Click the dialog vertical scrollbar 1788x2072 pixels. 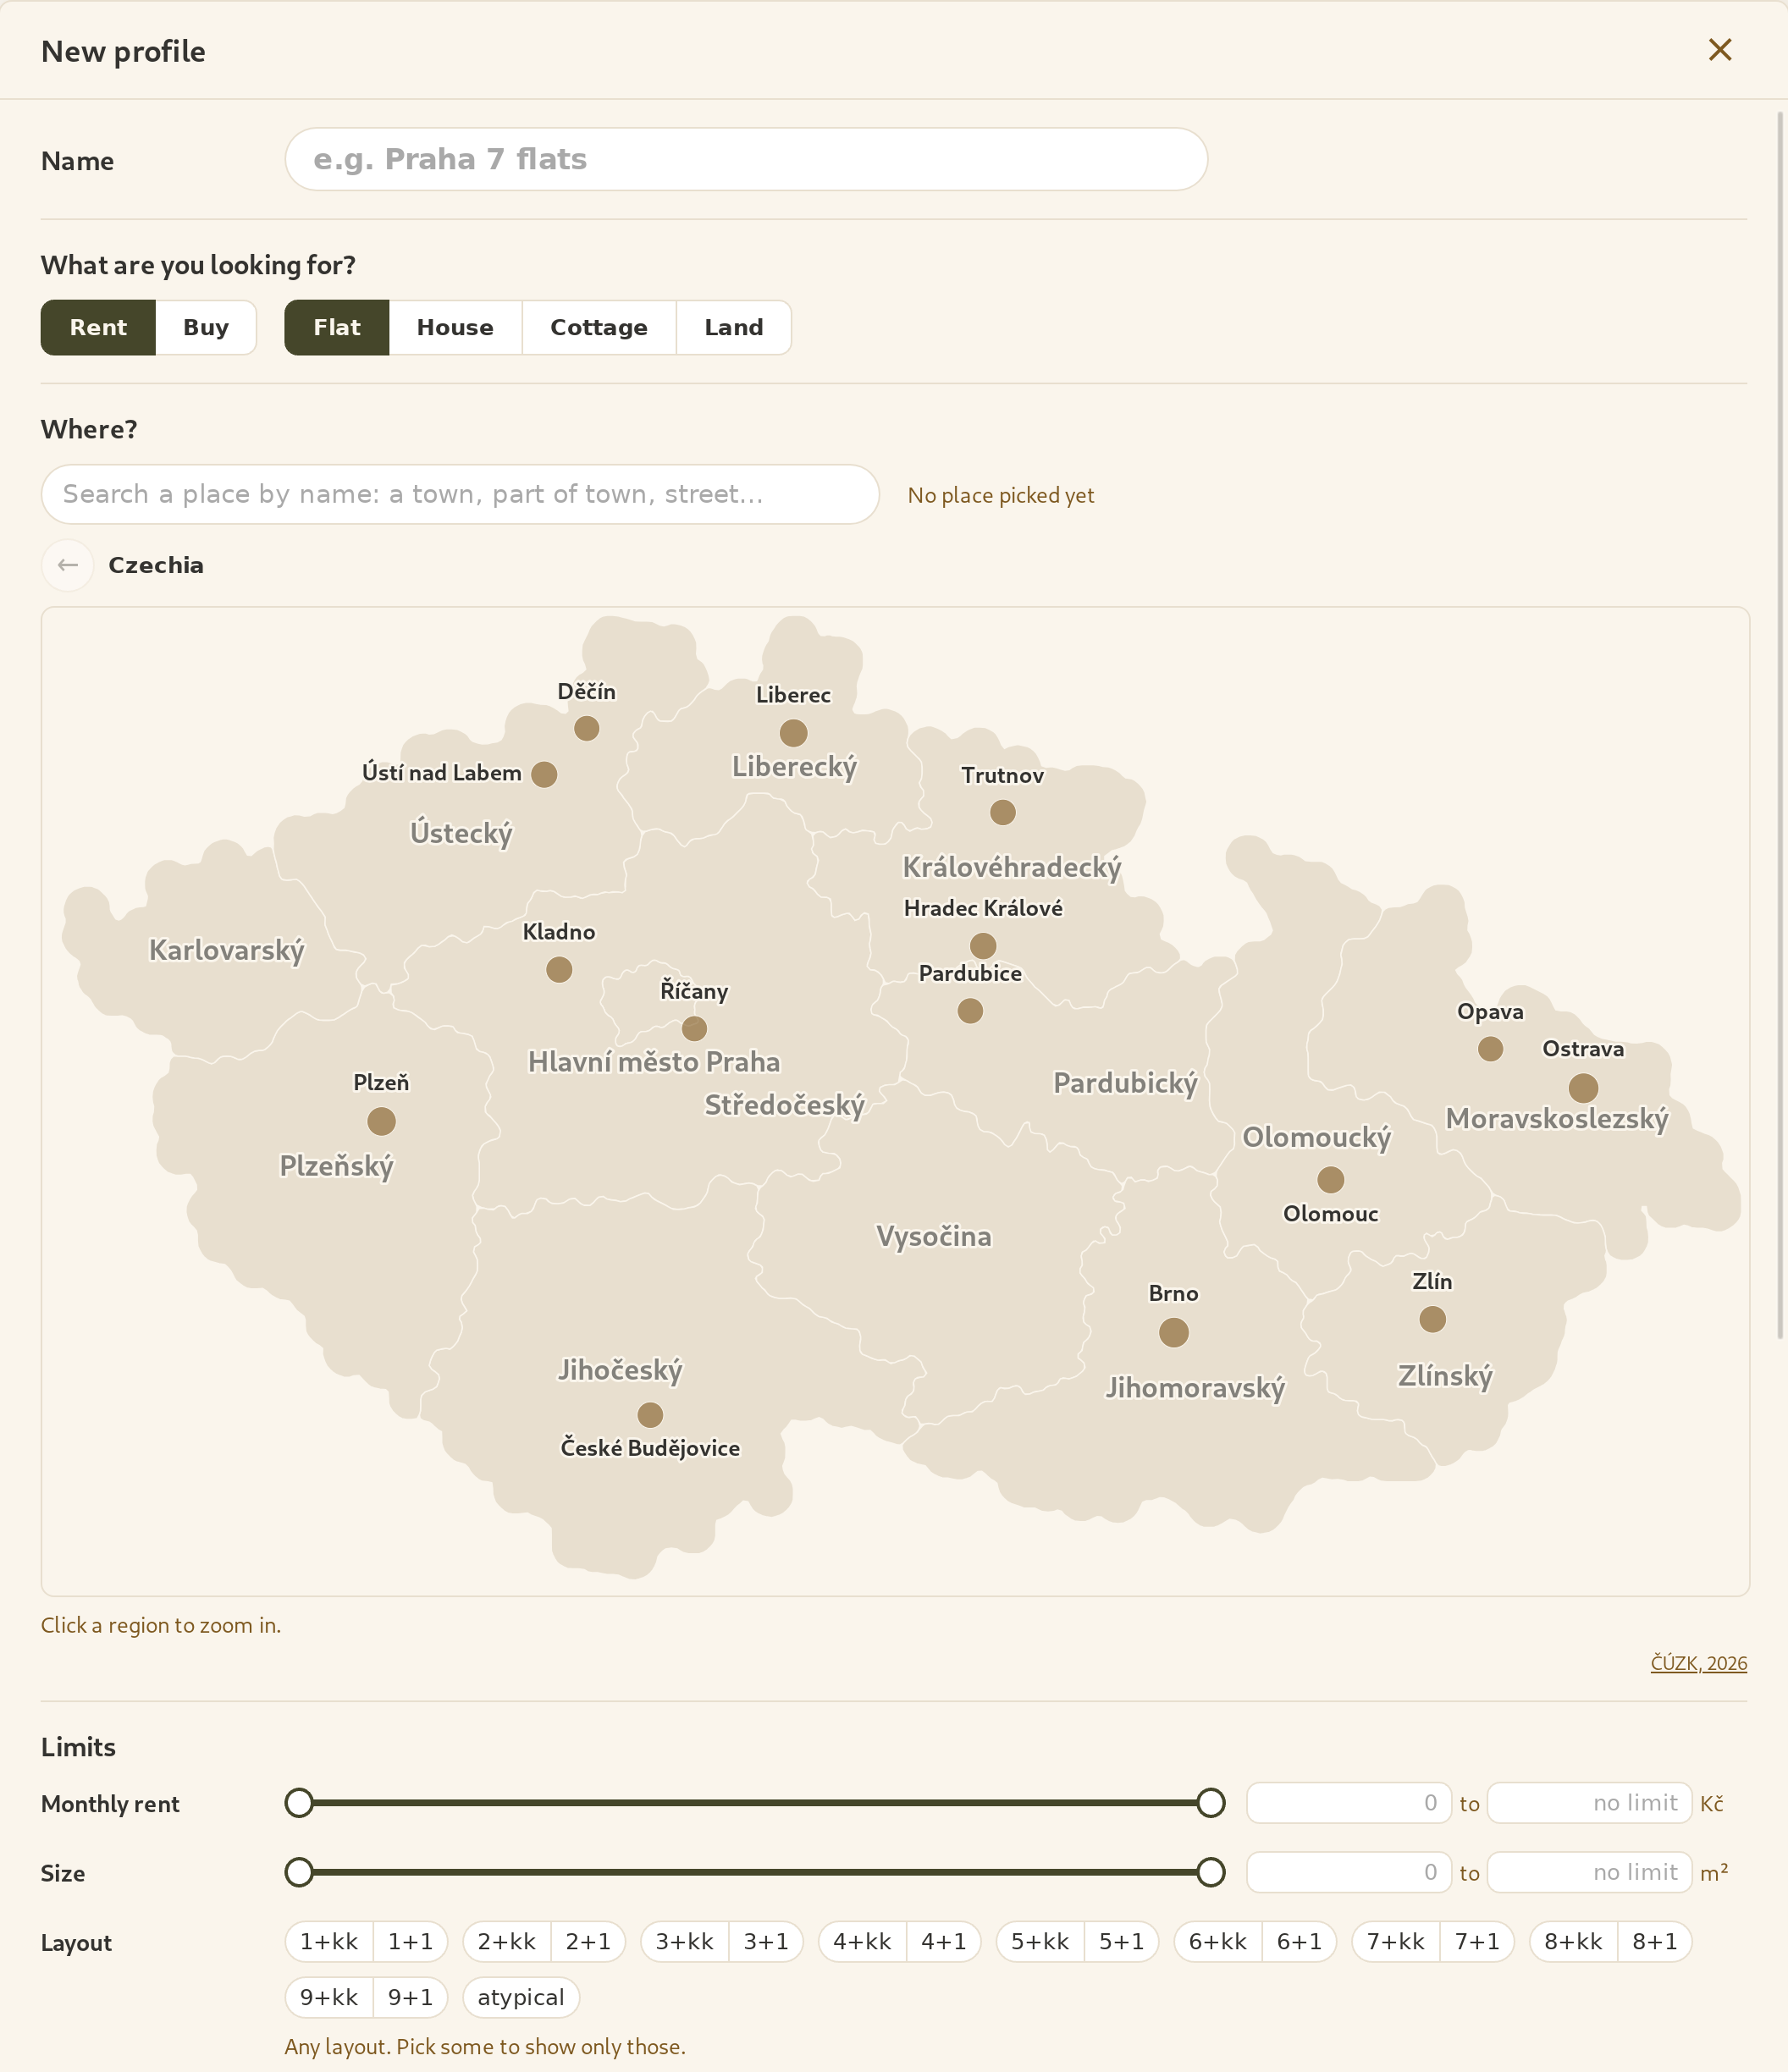[1780, 725]
